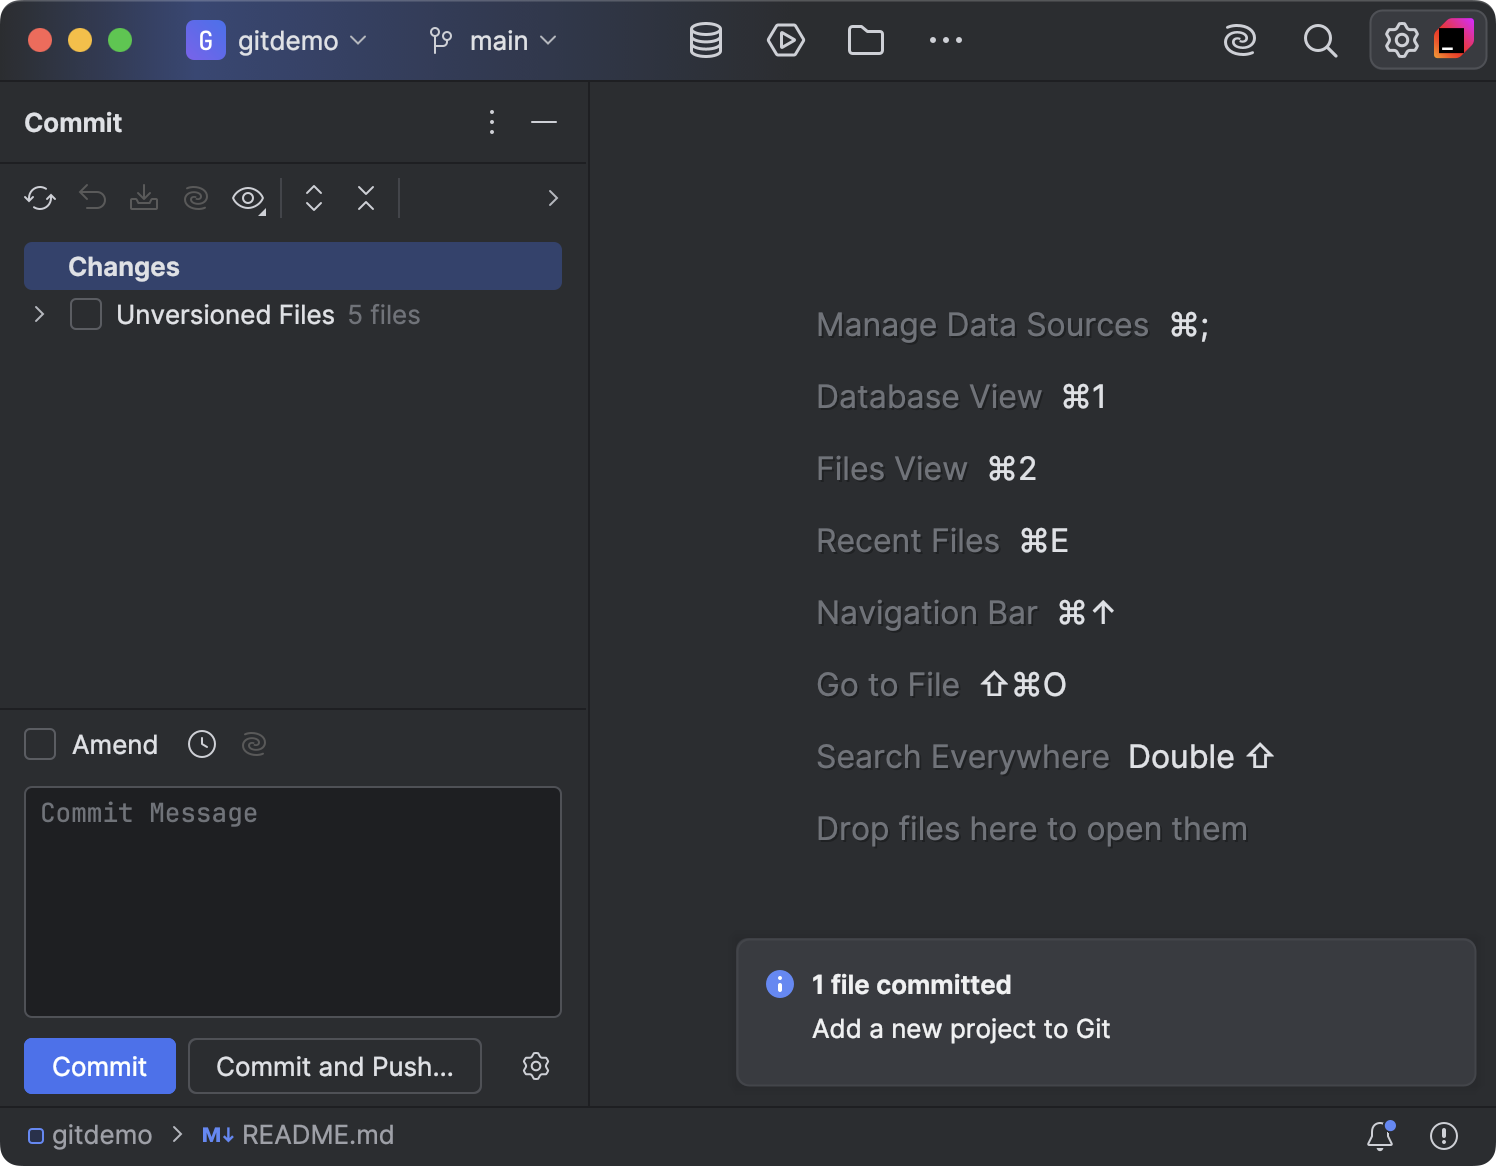Open the Database tool window icon
The width and height of the screenshot is (1496, 1166).
pyautogui.click(x=705, y=40)
